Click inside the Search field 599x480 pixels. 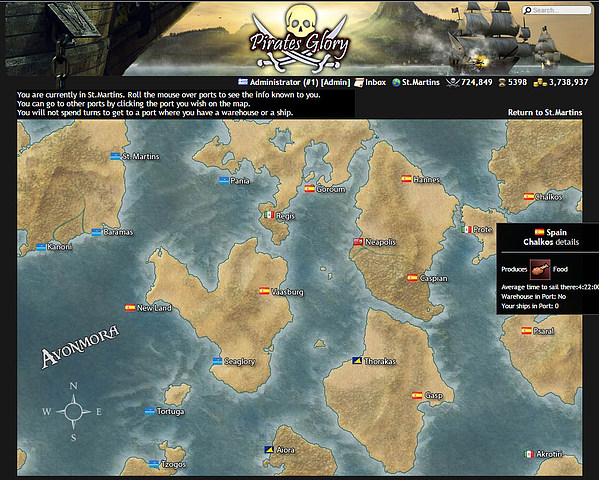click(557, 10)
